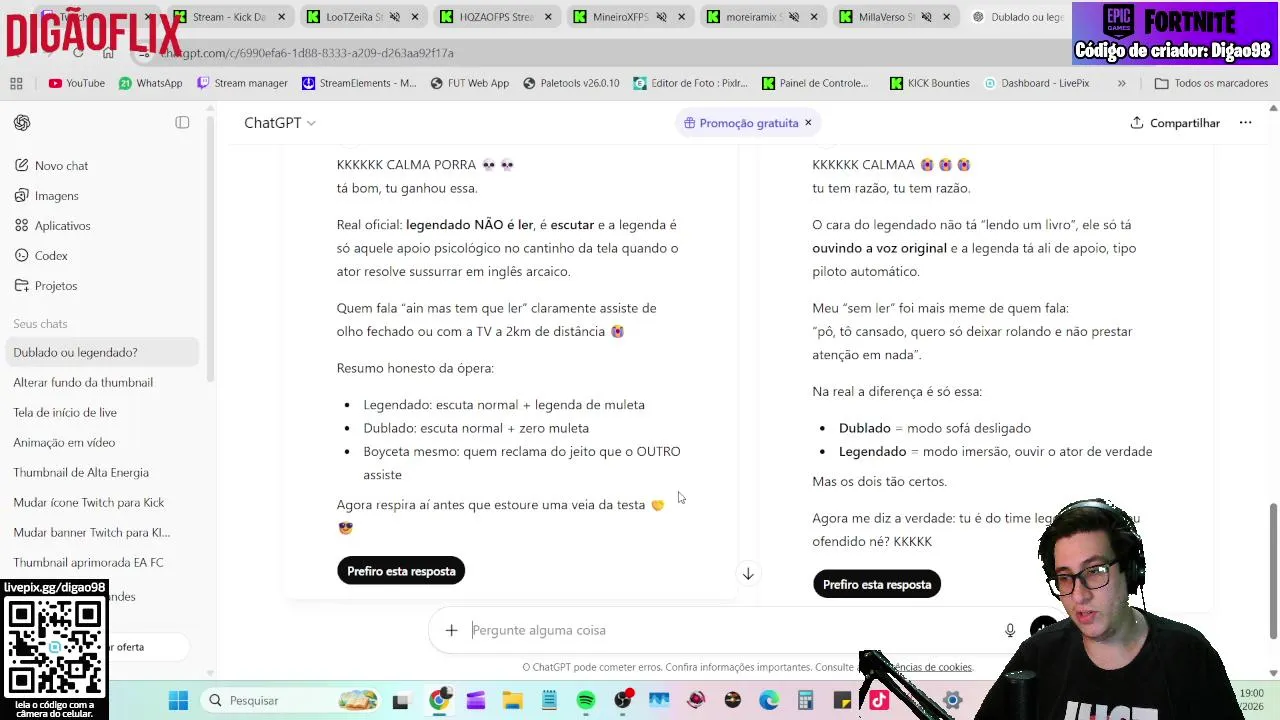The image size is (1280, 720).
Task: Click the Codex sidebar icon
Action: [22, 255]
